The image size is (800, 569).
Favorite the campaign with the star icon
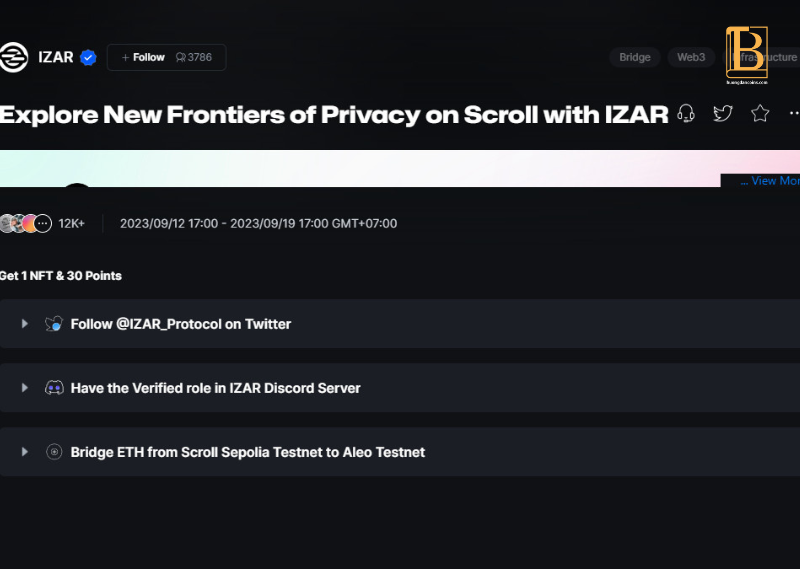pyautogui.click(x=760, y=113)
